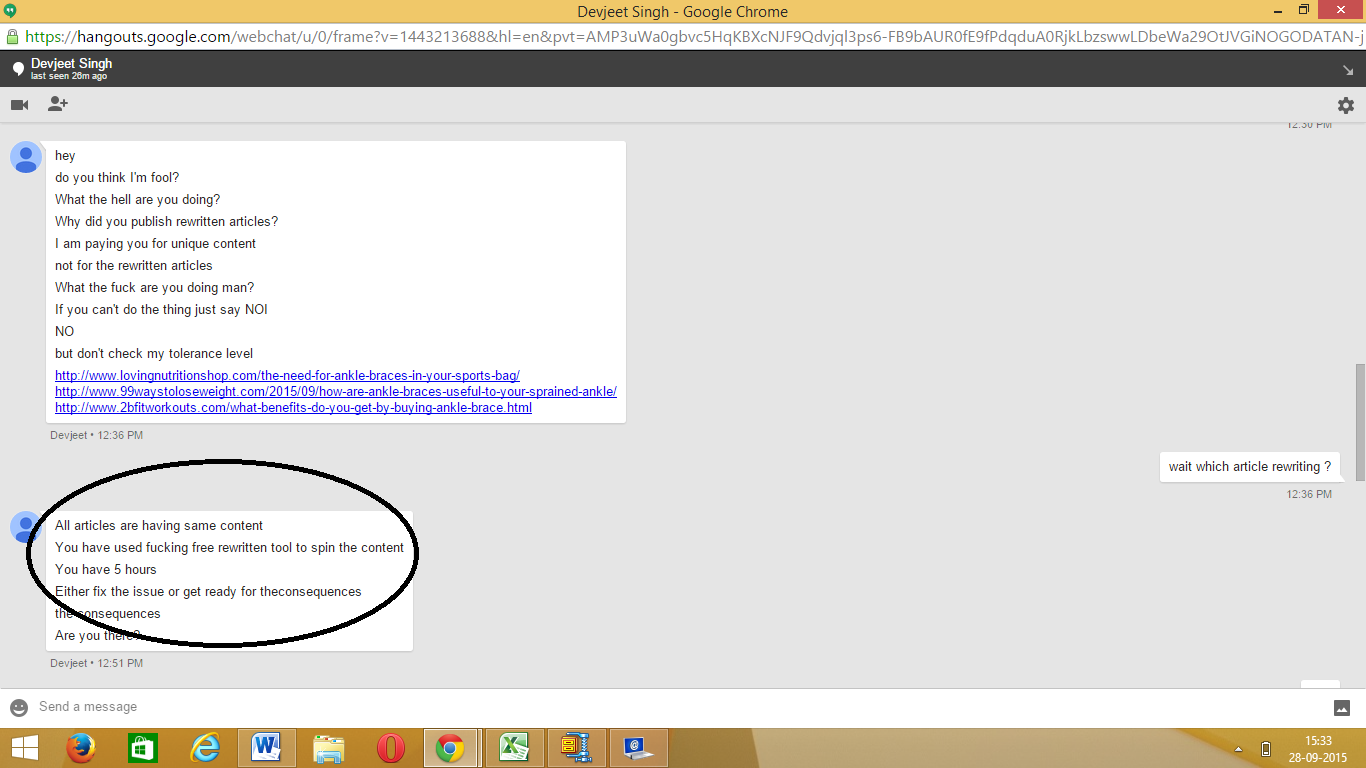This screenshot has width=1366, height=768.
Task: Open lovingnutritionshop.com ankle braces link
Action: (x=287, y=376)
